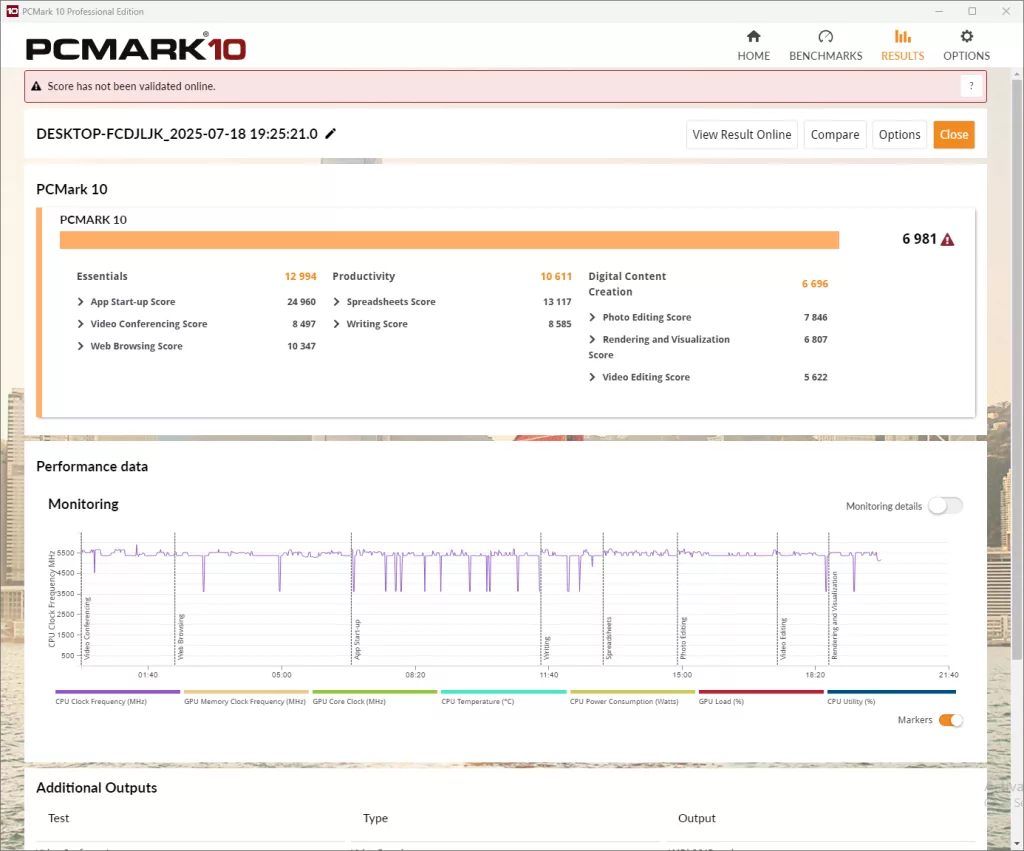This screenshot has width=1024, height=851.
Task: Minimize the PCMark 10 window
Action: [939, 11]
